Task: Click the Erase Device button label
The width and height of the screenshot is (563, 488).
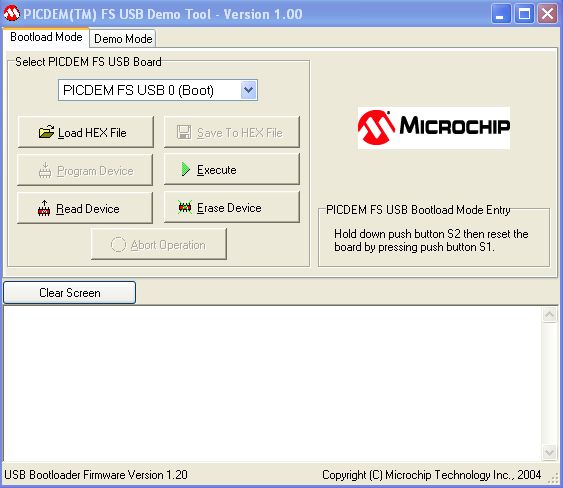Action: (x=229, y=208)
